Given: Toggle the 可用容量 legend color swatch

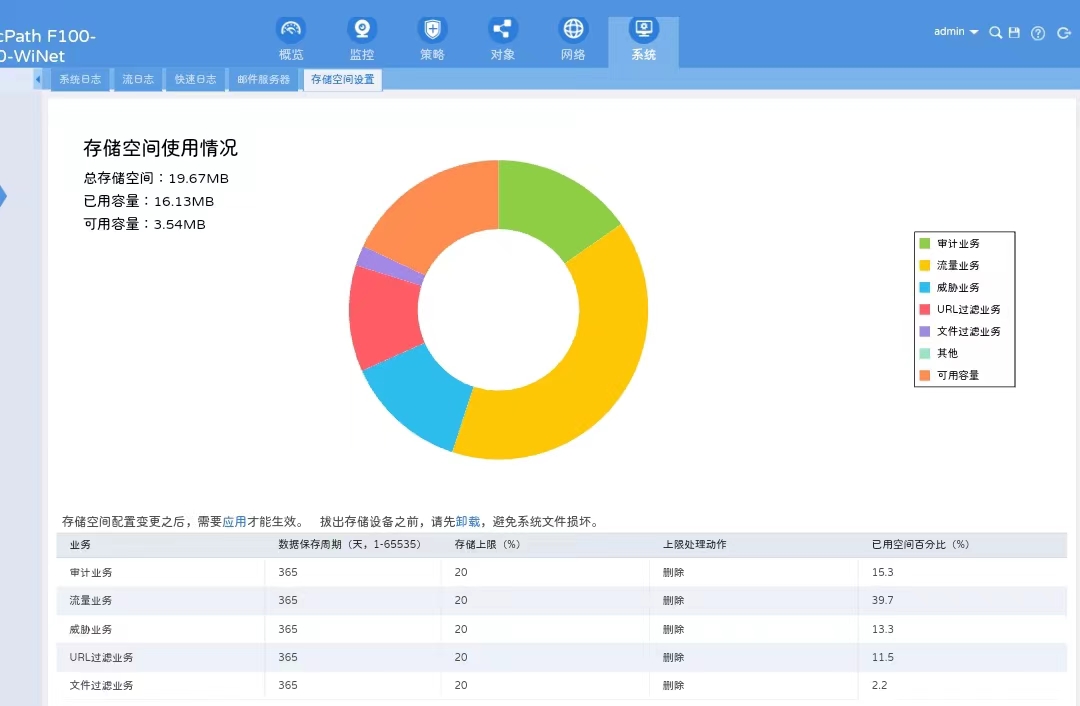Looking at the screenshot, I should tap(924, 375).
